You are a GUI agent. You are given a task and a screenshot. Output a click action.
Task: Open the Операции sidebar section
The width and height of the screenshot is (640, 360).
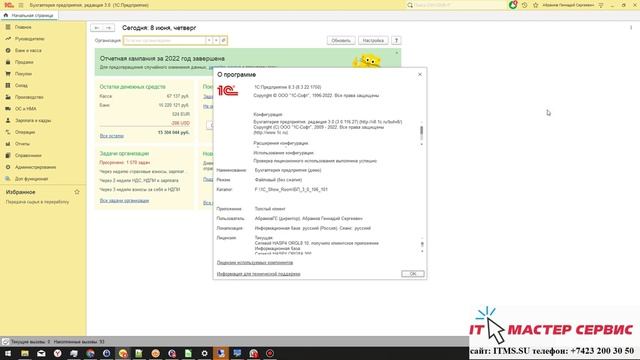[25, 132]
